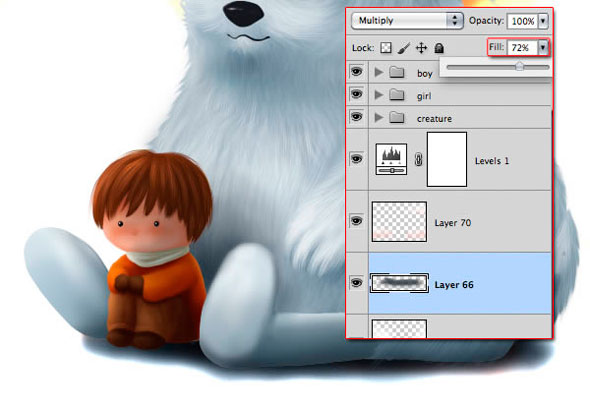The width and height of the screenshot is (590, 407).
Task: Select the creature group folder icon
Action: pyautogui.click(x=397, y=118)
